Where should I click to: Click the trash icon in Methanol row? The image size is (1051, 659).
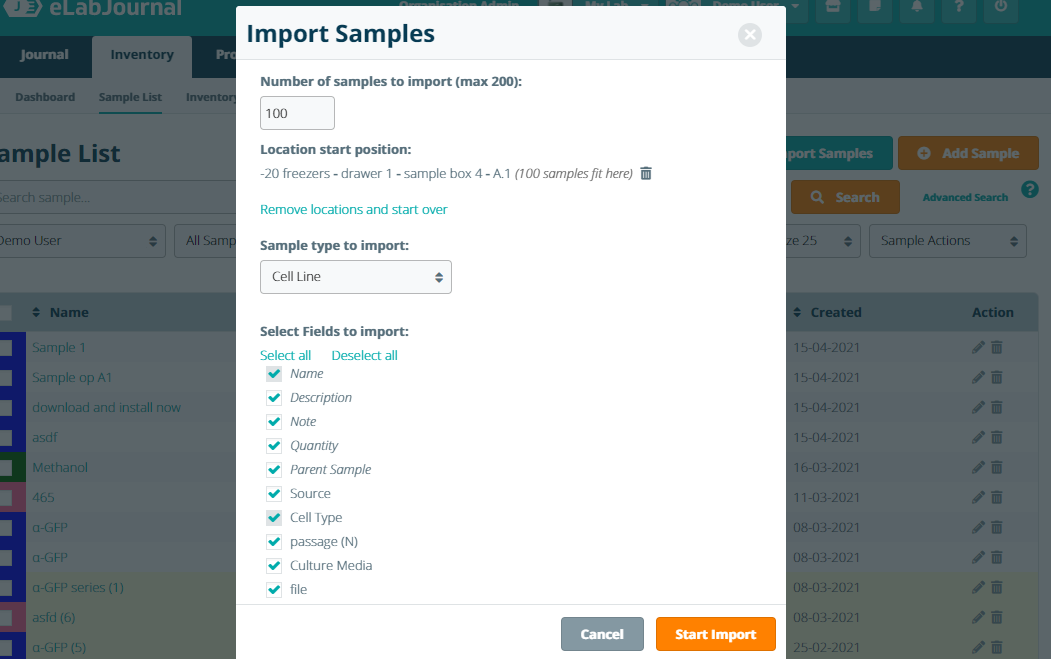pyautogui.click(x=997, y=467)
